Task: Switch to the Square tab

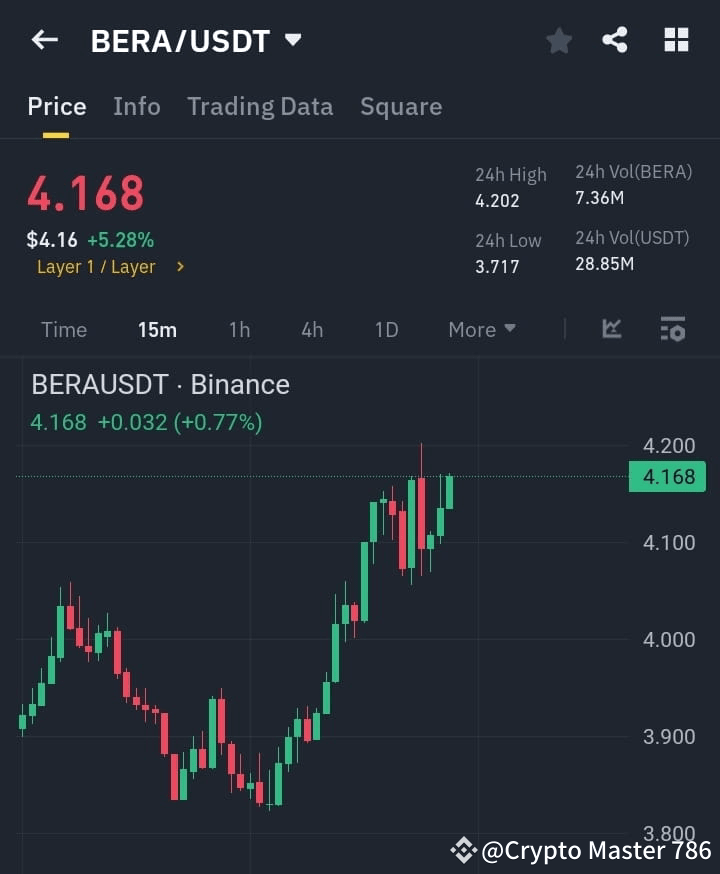Action: tap(401, 106)
